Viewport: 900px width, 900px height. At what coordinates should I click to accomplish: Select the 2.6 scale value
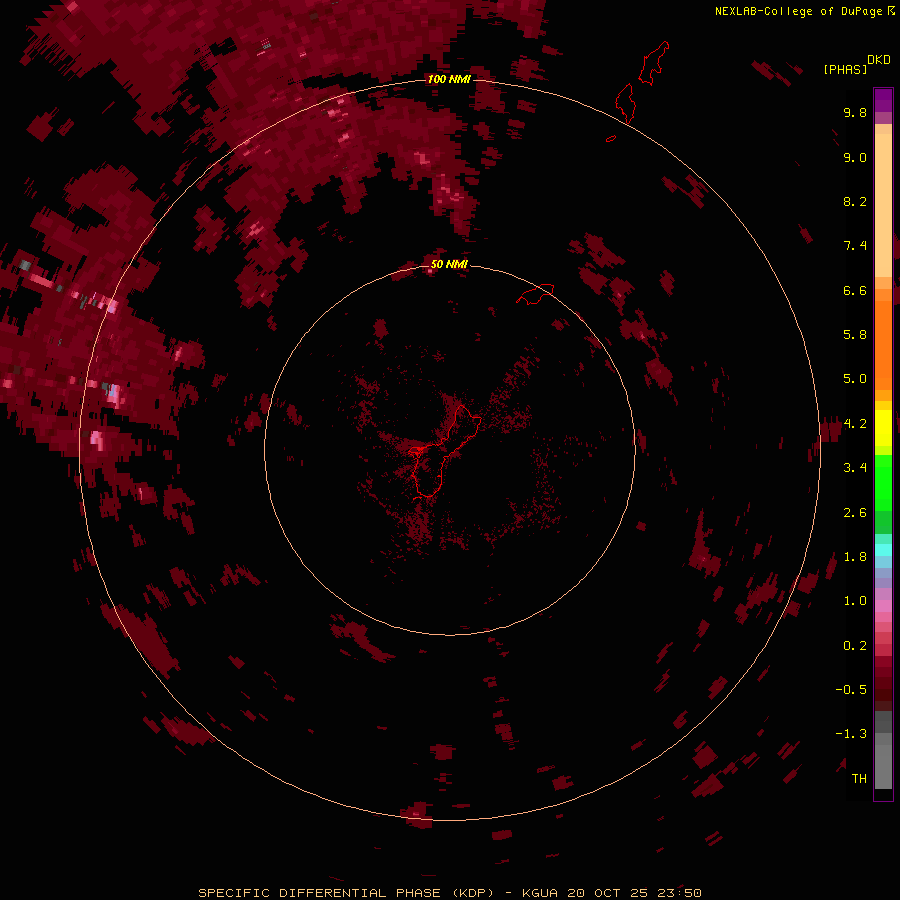tap(855, 513)
